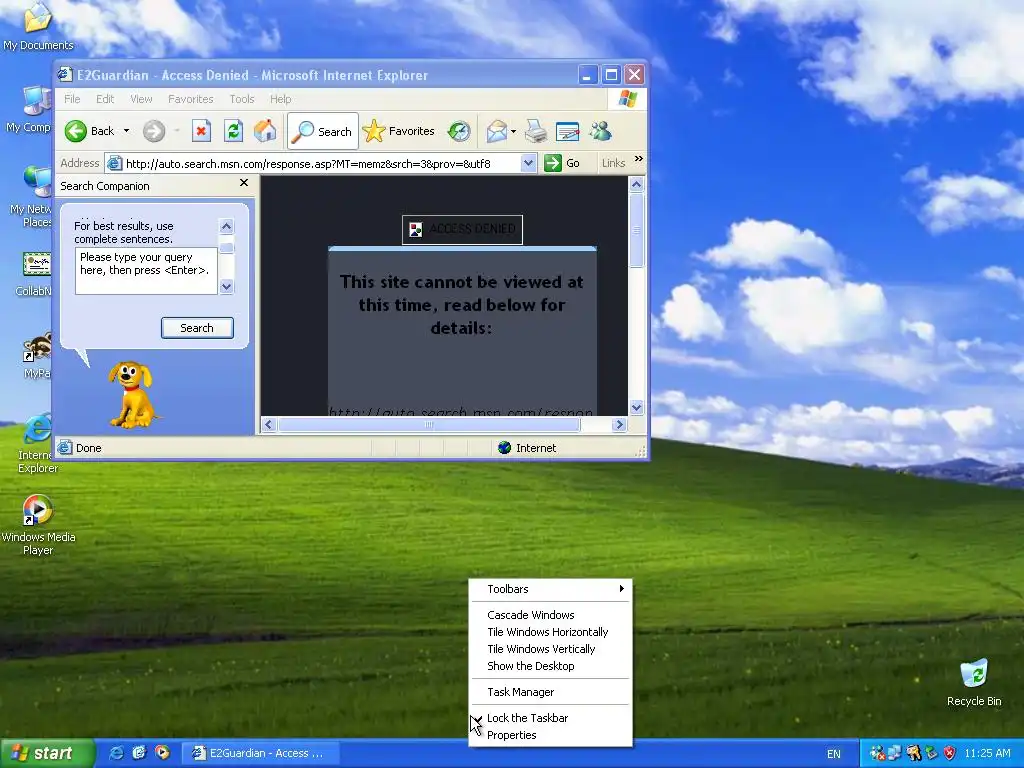Click scroll down arrow in Search Companion
The image size is (1024, 768).
227,286
